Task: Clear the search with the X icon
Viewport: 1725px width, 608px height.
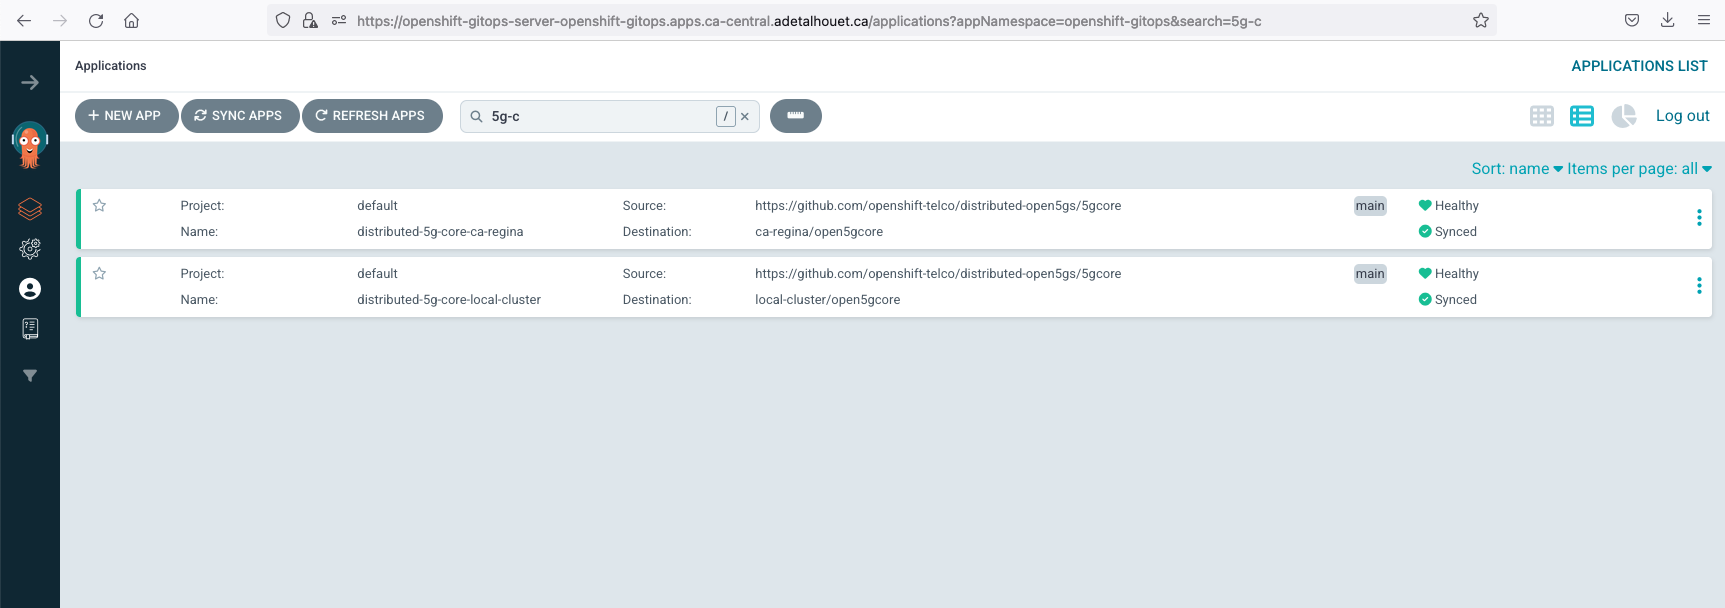Action: coord(745,116)
